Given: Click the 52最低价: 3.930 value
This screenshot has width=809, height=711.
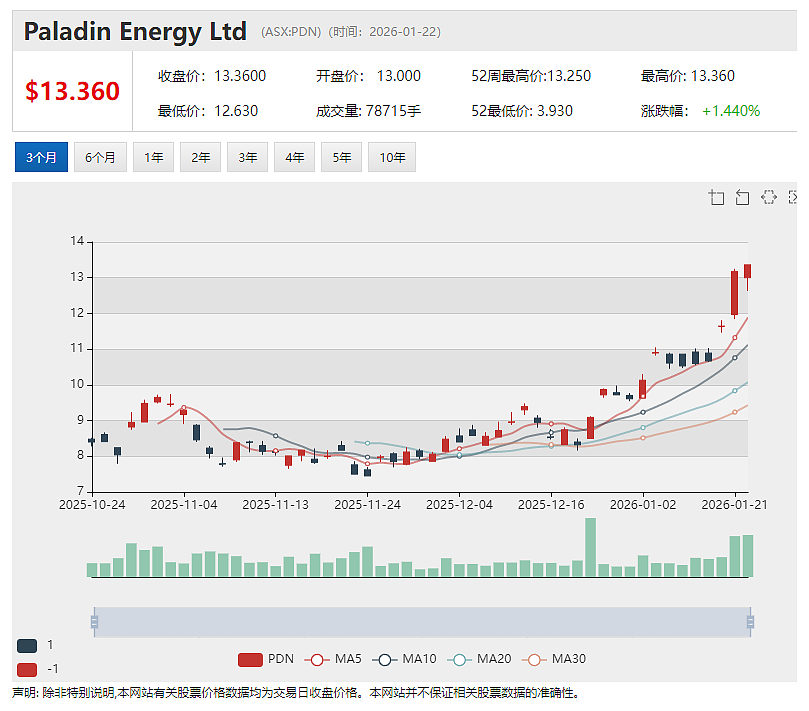Looking at the screenshot, I should (522, 111).
